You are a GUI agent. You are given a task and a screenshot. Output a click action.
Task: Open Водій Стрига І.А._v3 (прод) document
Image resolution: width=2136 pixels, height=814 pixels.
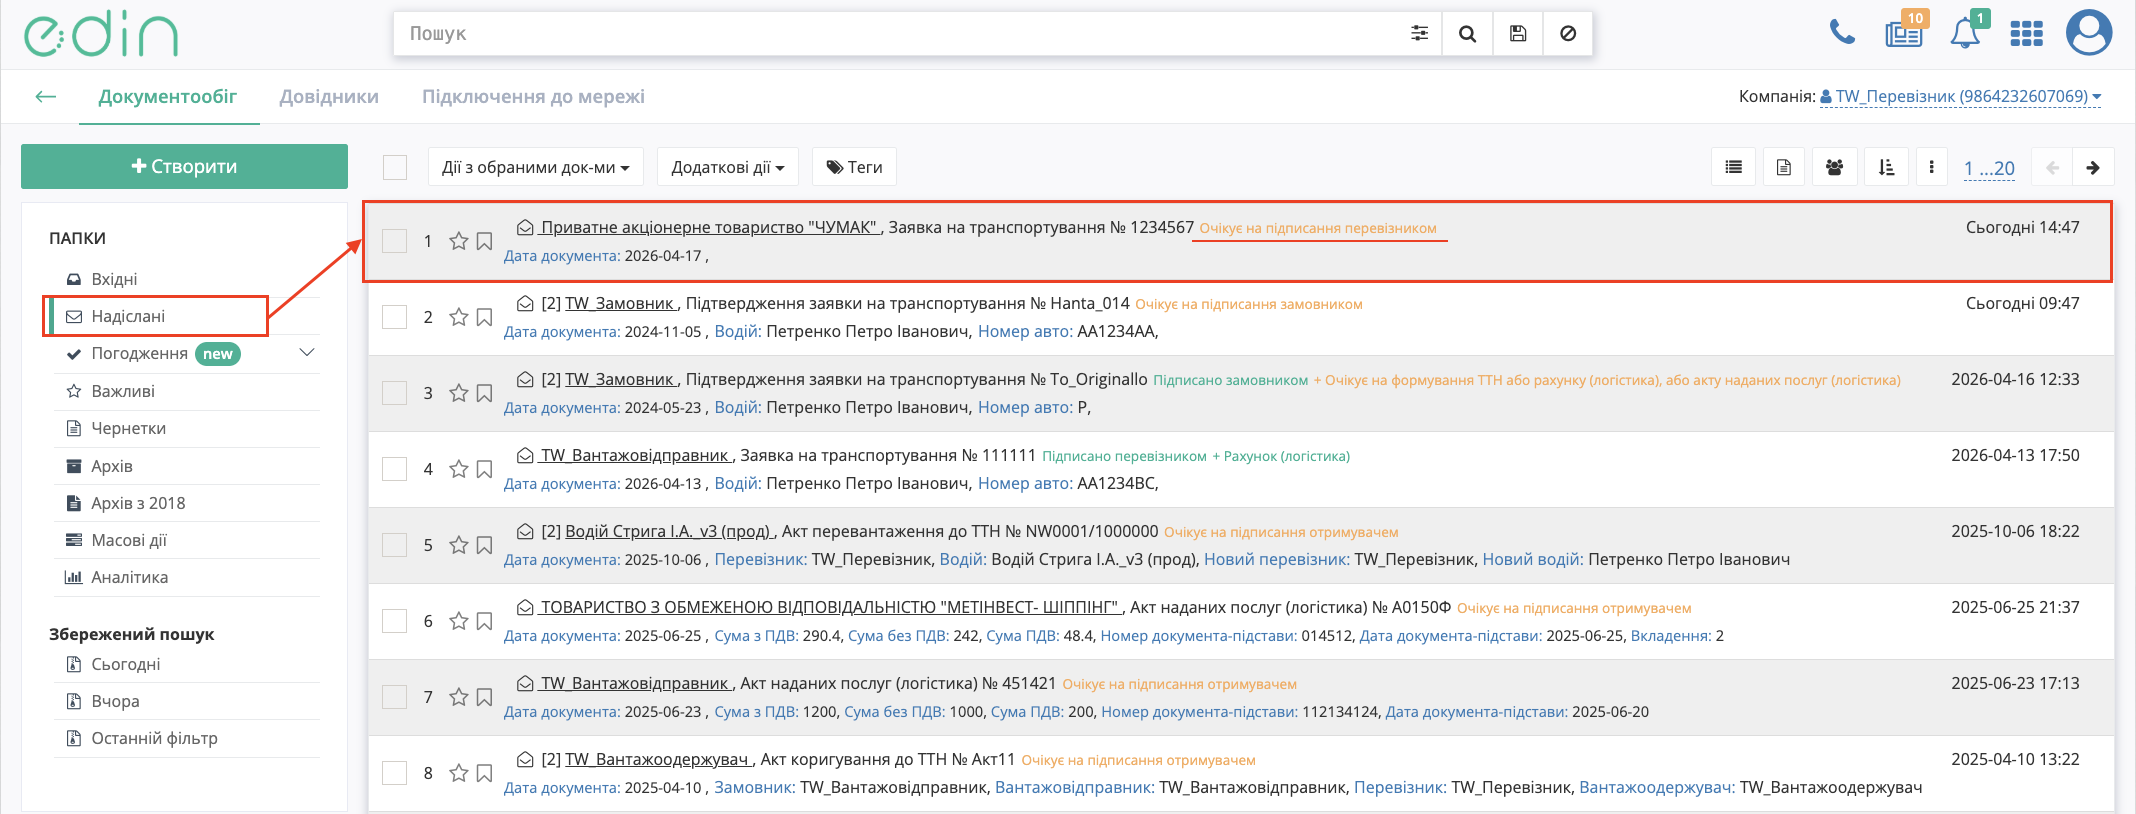pos(668,531)
